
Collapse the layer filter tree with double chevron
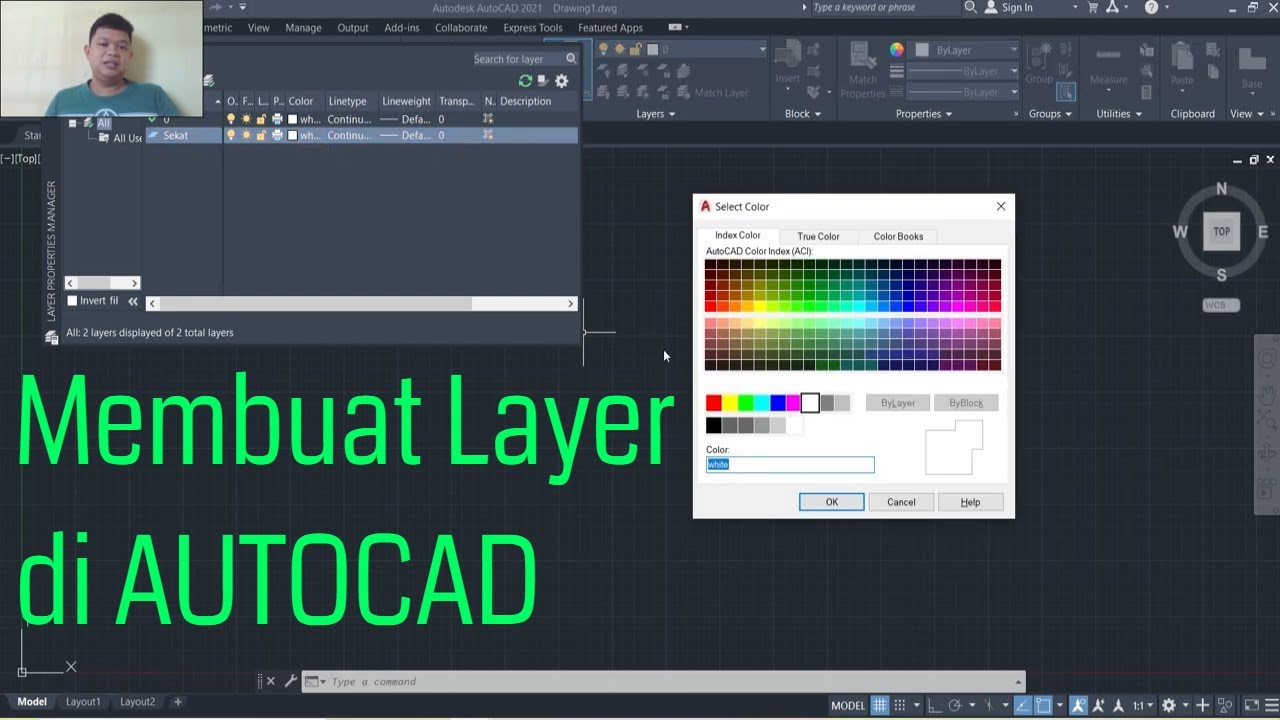pyautogui.click(x=133, y=301)
